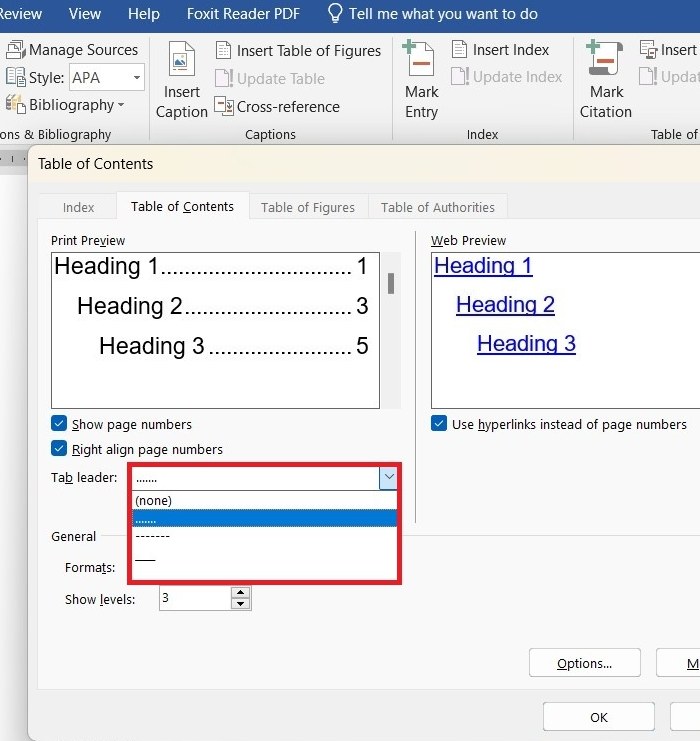
Task: Choose the solid line tab leader option
Action: pos(264,560)
